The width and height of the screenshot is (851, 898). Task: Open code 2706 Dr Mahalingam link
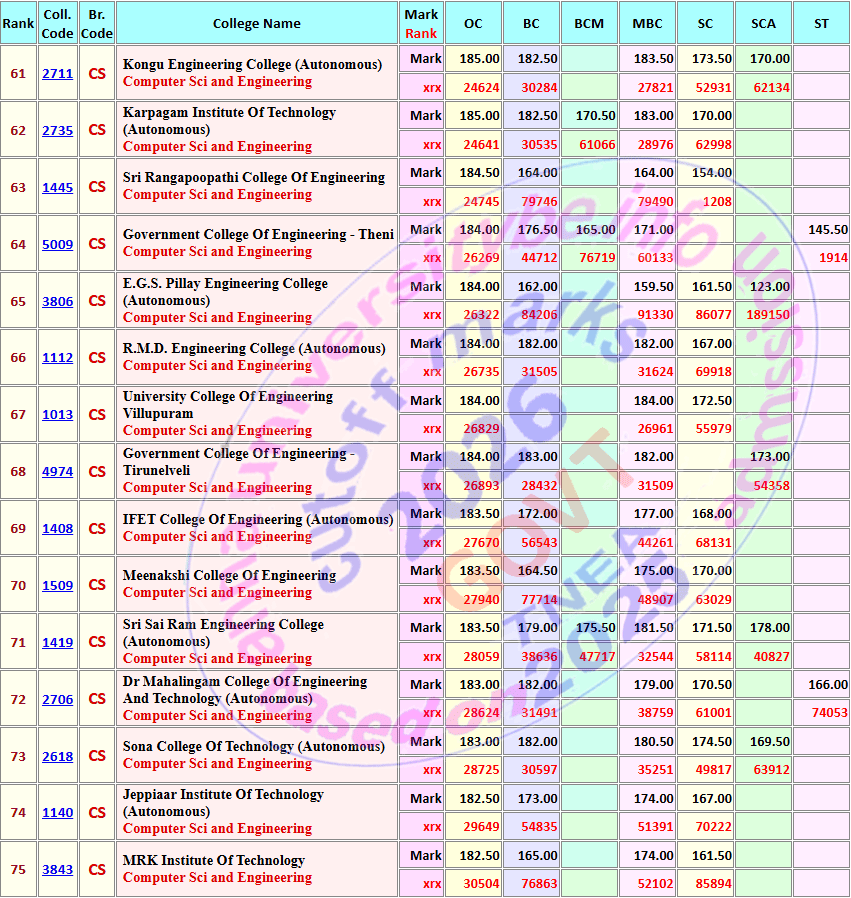[57, 699]
